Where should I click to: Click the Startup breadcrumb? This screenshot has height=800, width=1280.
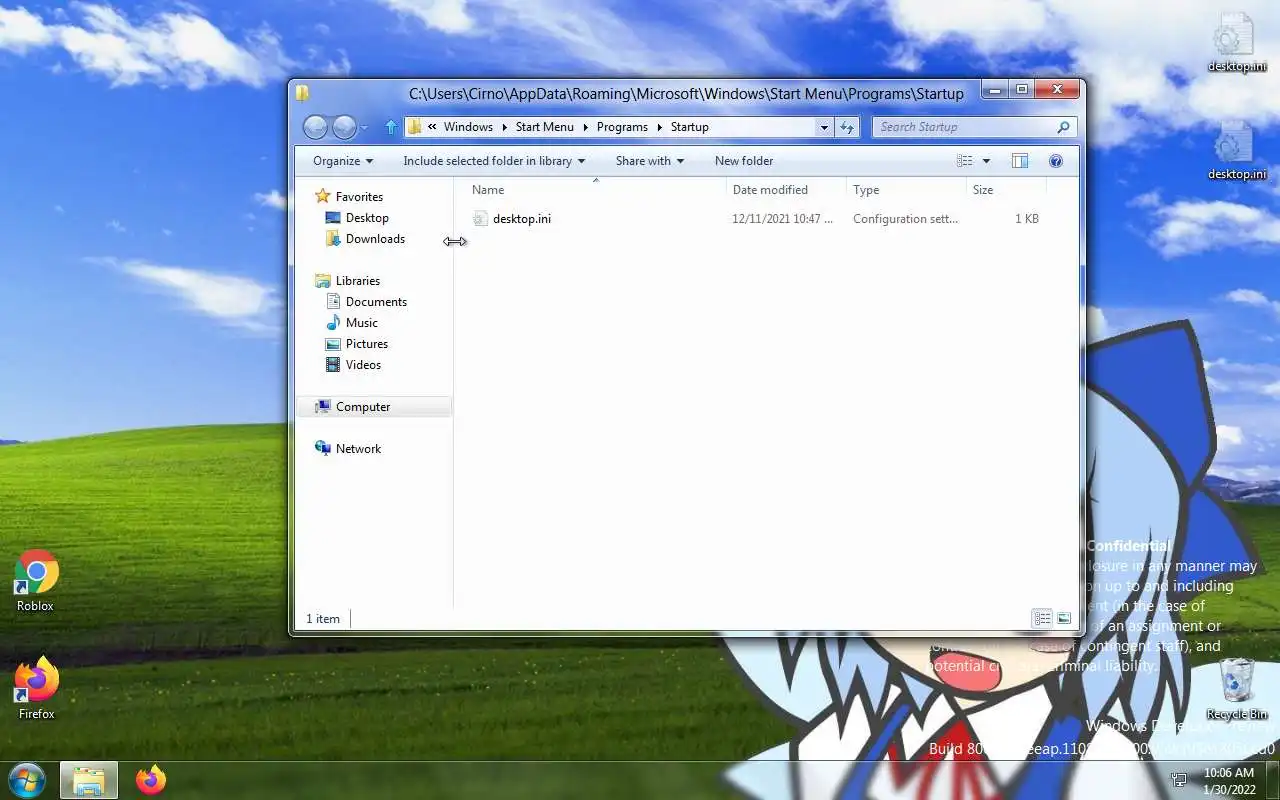pos(690,127)
